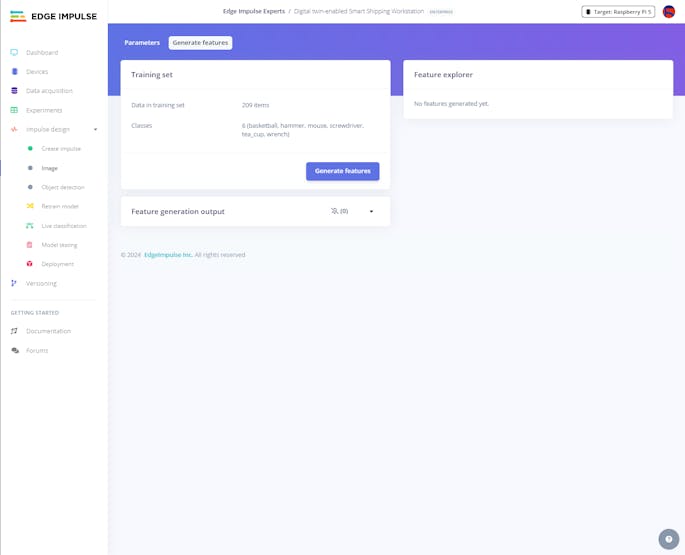685x555 pixels.
Task: Click the green dot by Create impulse
Action: tap(30, 149)
